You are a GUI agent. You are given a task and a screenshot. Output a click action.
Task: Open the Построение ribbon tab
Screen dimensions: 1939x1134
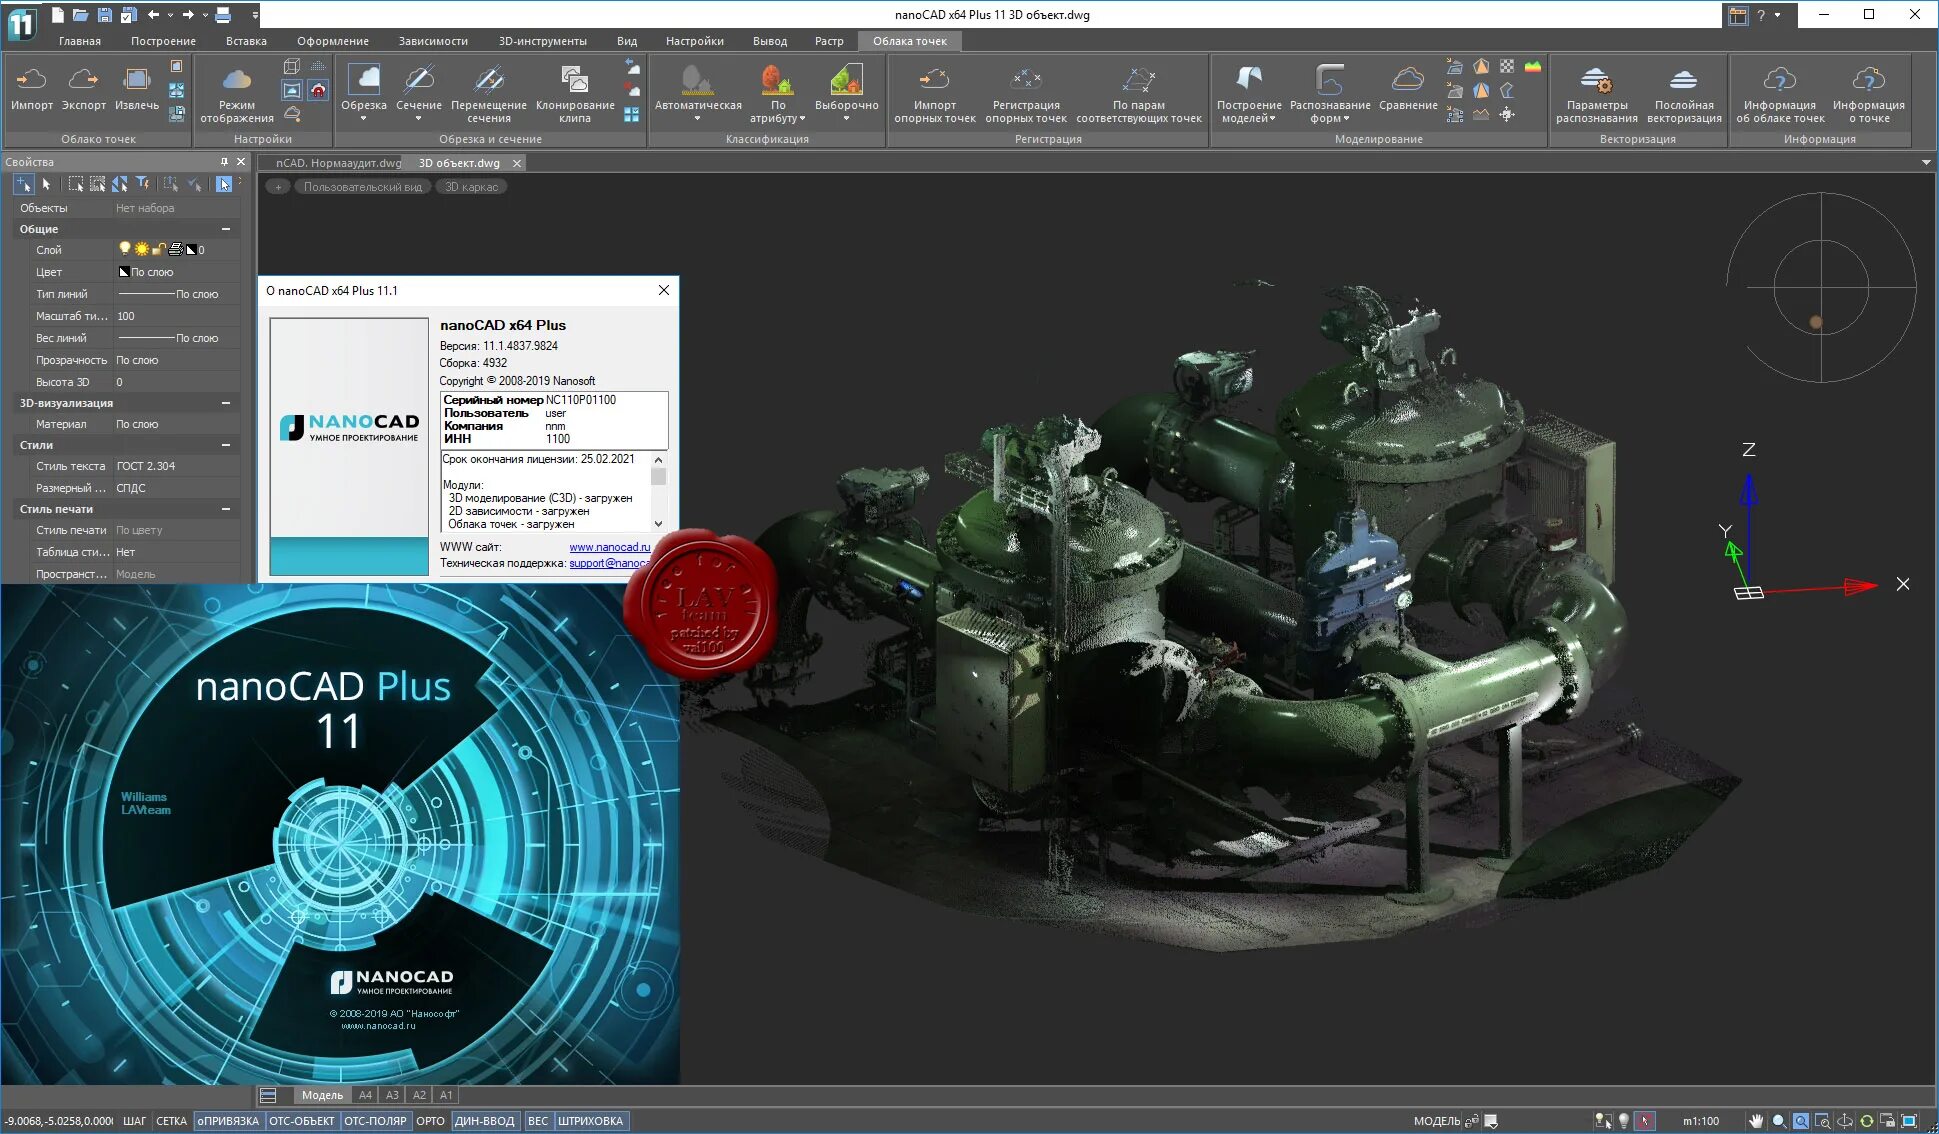coord(163,41)
